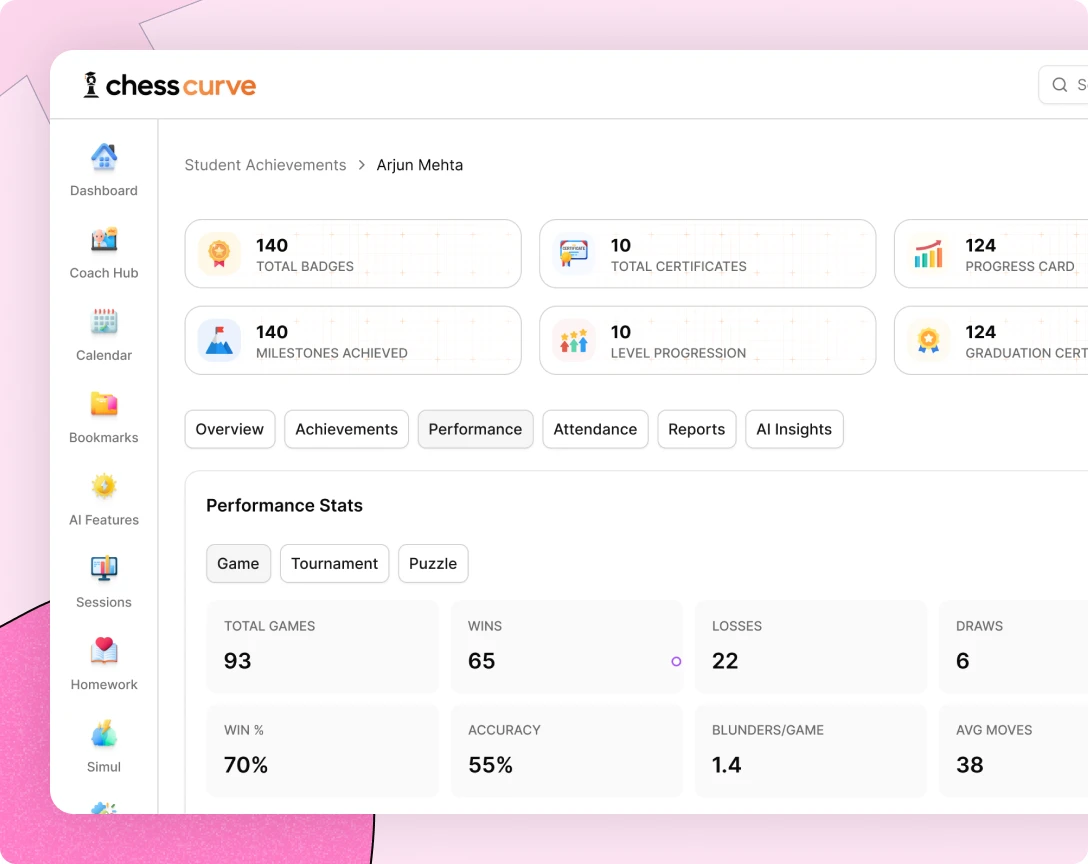This screenshot has width=1088, height=864.
Task: Click the Progress Card chart icon
Action: [928, 254]
